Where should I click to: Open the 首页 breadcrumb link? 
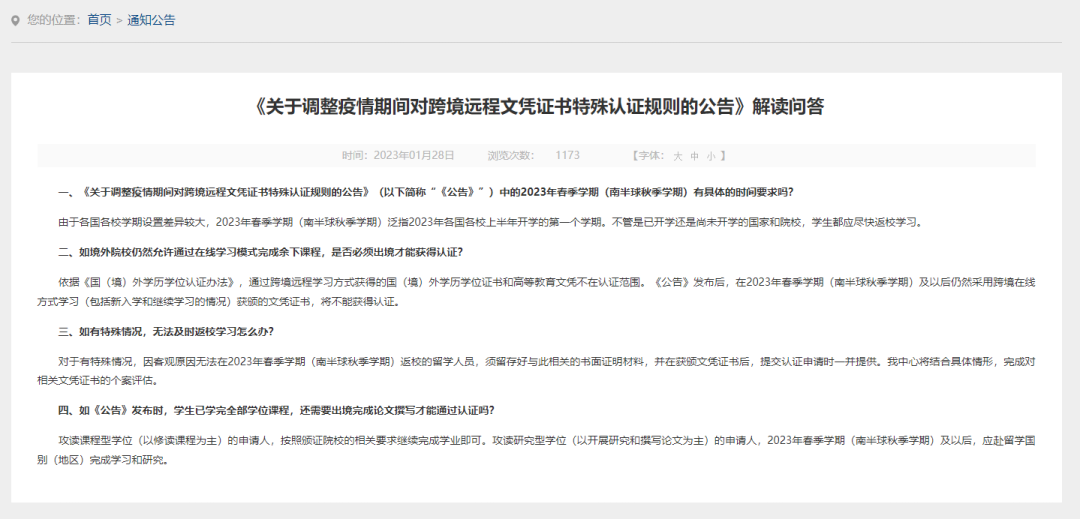pyautogui.click(x=99, y=20)
